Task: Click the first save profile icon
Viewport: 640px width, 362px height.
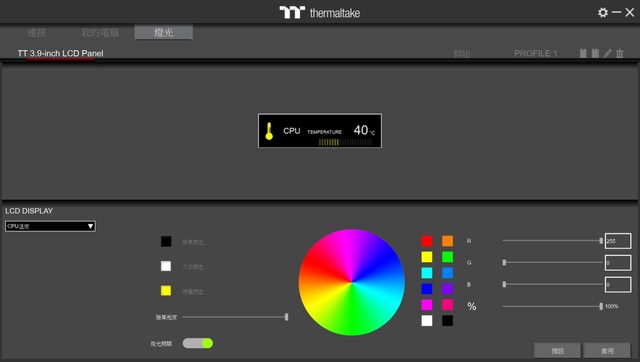Action: 583,53
